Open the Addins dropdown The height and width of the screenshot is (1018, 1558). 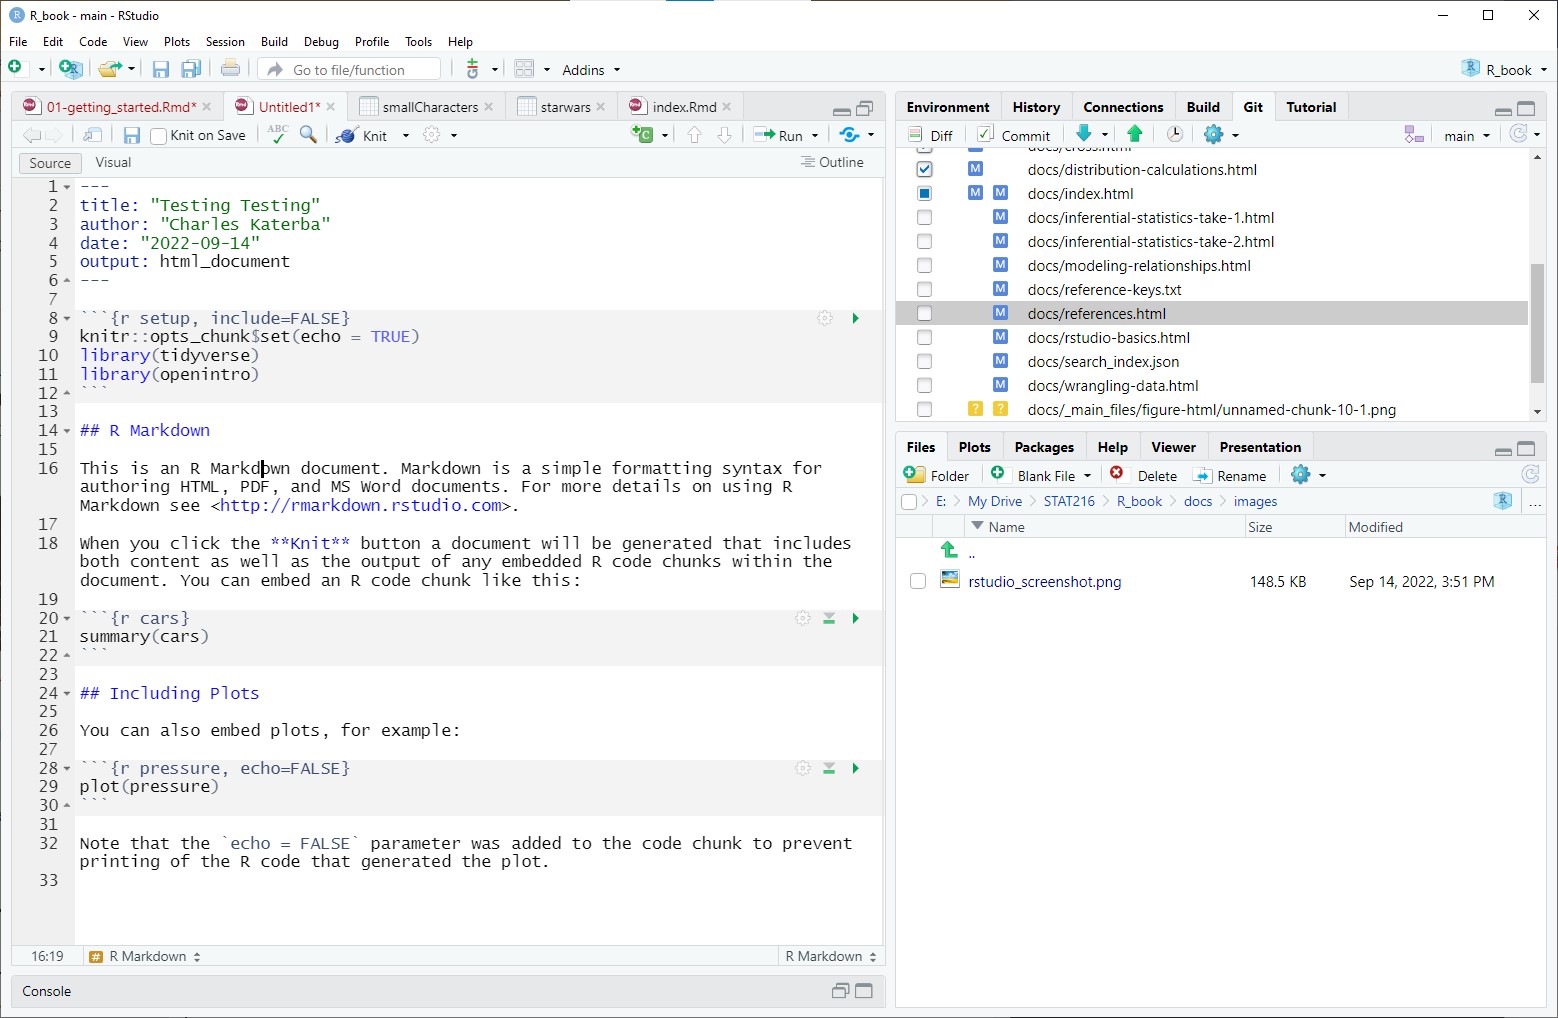[x=591, y=70]
